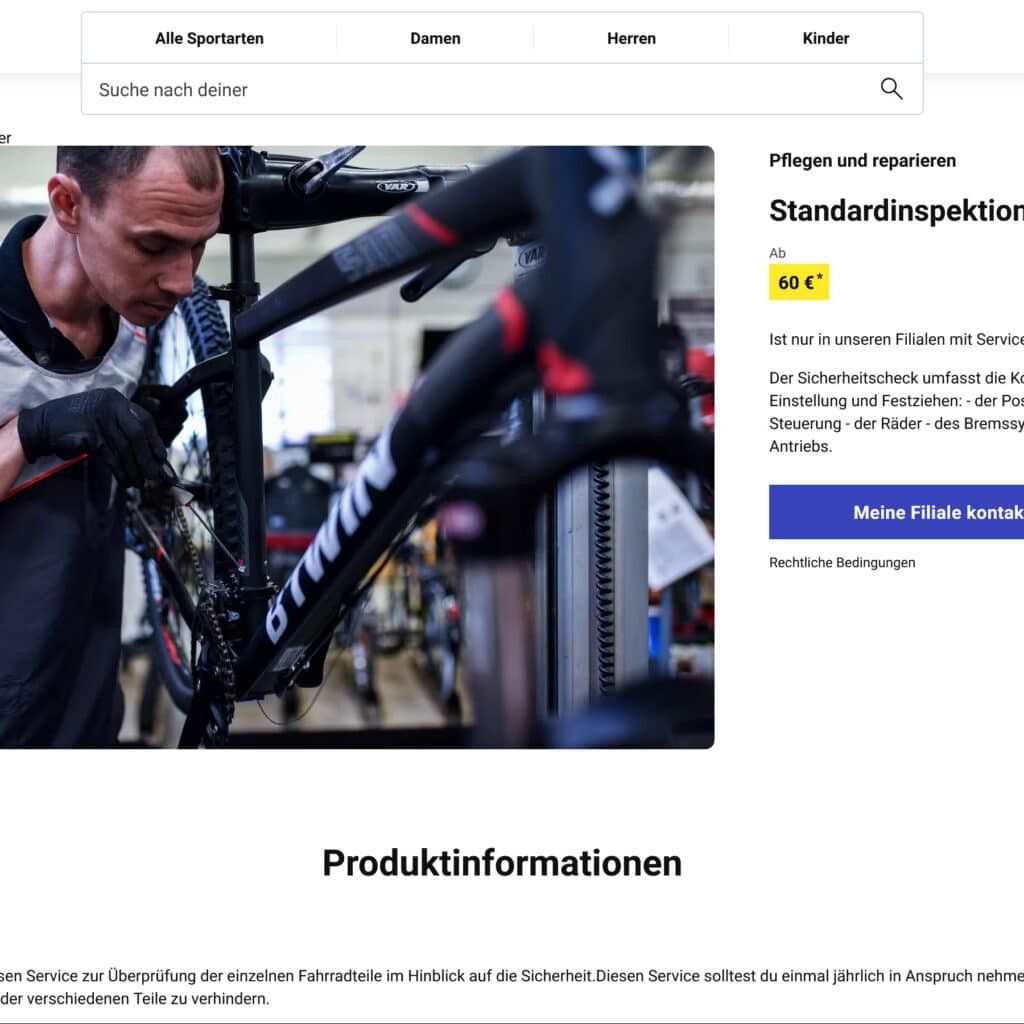Click the 'Ist nur in unseren Filialen' availability text
Image resolution: width=1024 pixels, height=1024 pixels.
tap(897, 340)
